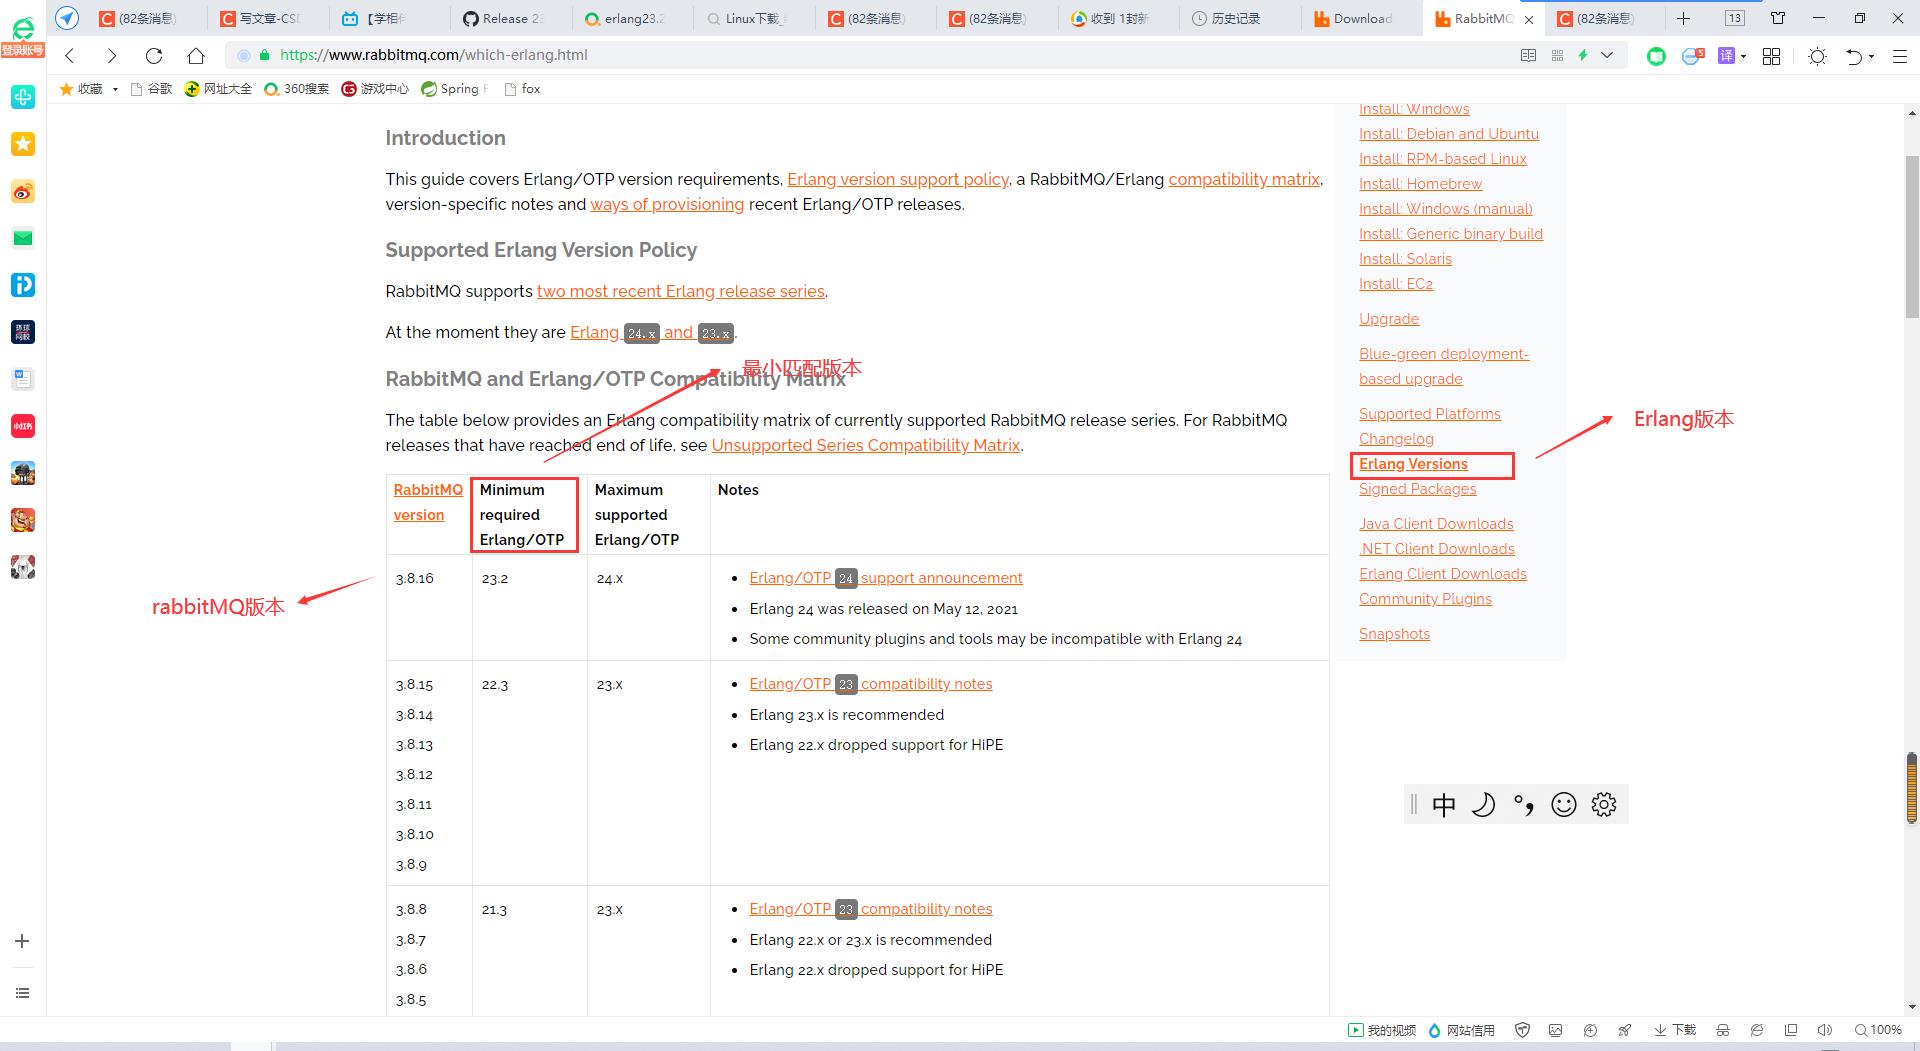Click the vertical page scrollbar thumb
Viewport: 1920px width, 1051px height.
click(1912, 237)
